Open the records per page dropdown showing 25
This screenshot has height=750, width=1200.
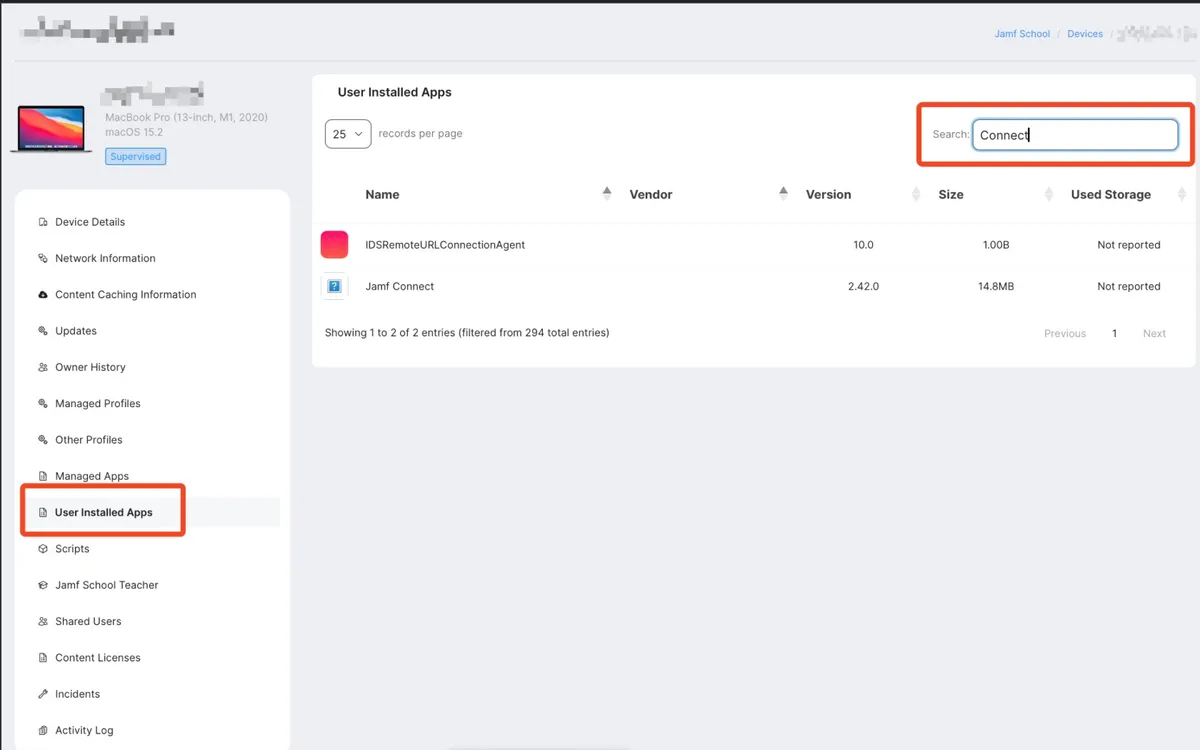click(x=347, y=132)
